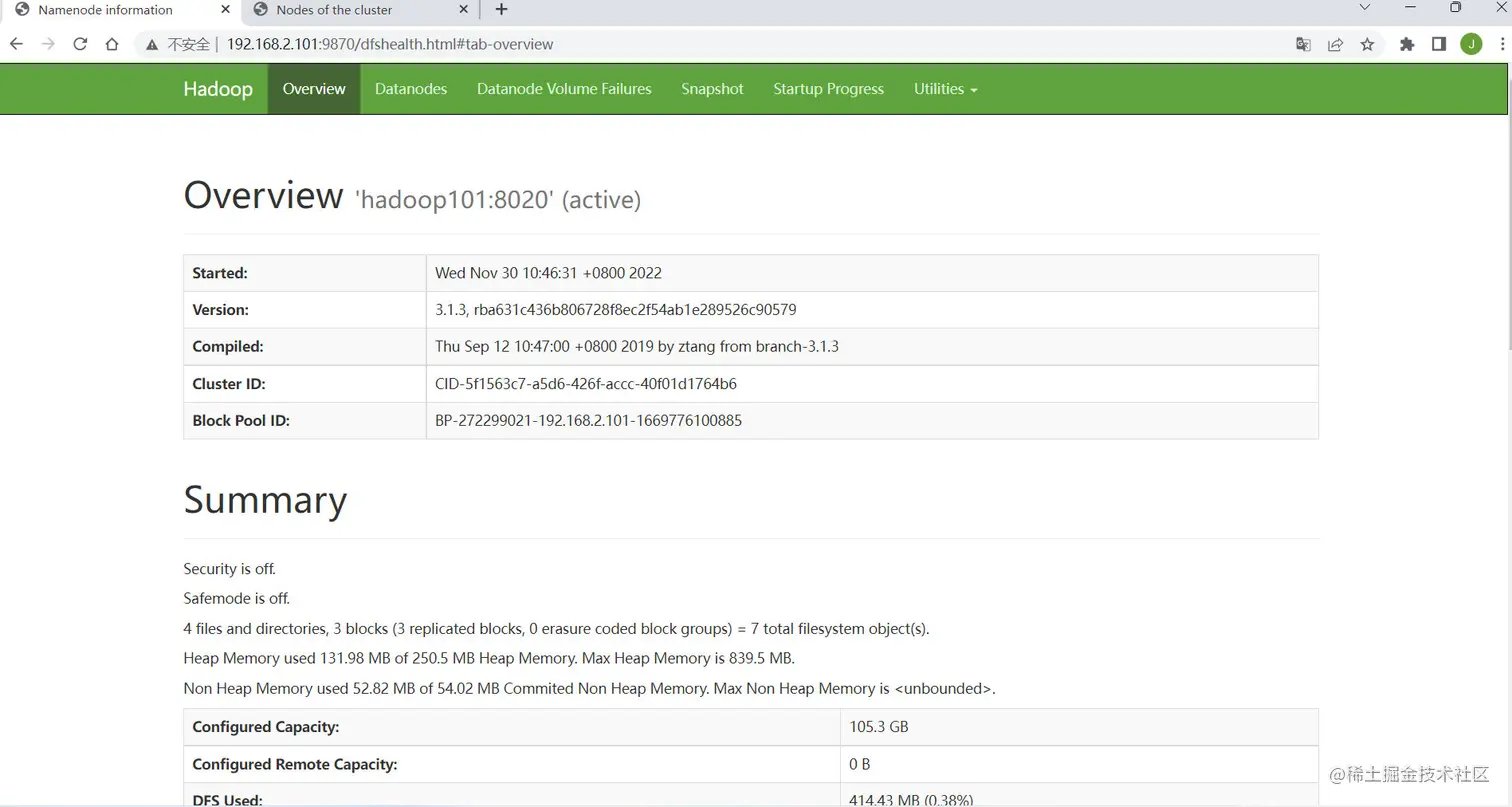Select the Compiled Thu Sep 12 value
Viewport: 1512px width, 807px height.
pyautogui.click(x=637, y=347)
